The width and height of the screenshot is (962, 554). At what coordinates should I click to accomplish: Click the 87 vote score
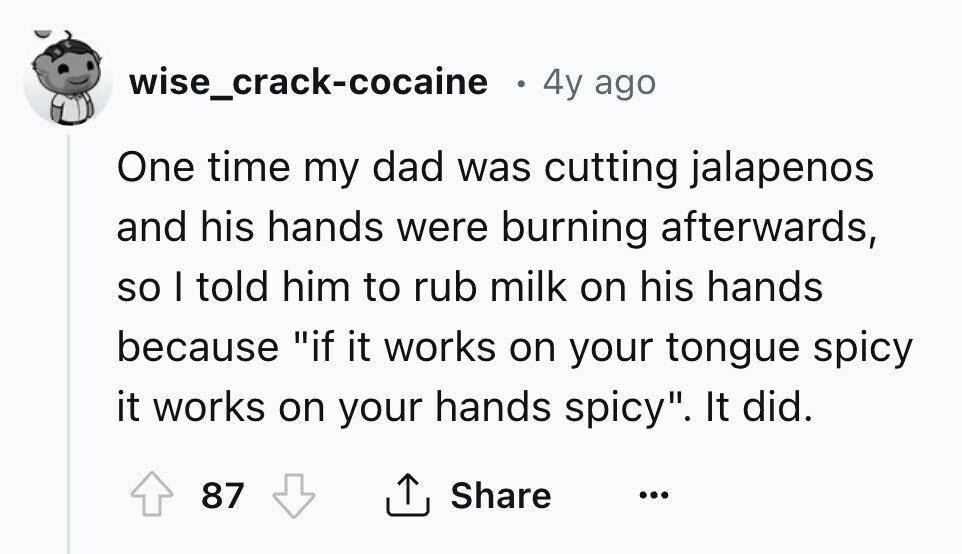tap(223, 495)
